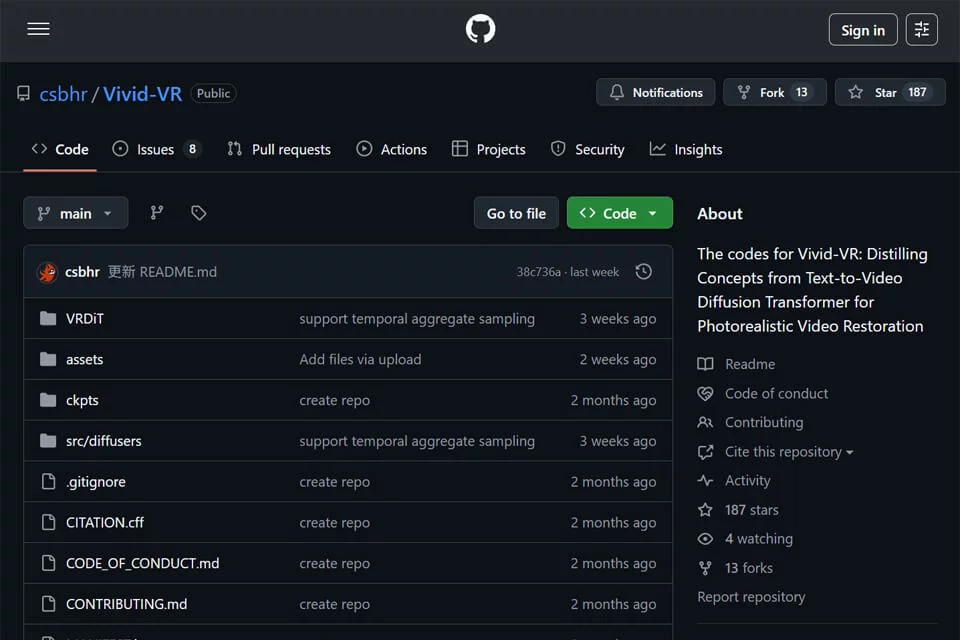
Task: Click the CODE_OF_CONDUCT.md file icon
Action: [48, 563]
